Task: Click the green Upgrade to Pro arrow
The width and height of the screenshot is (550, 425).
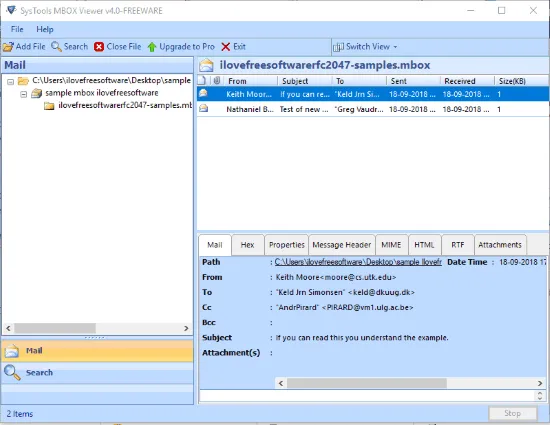Action: 152,47
